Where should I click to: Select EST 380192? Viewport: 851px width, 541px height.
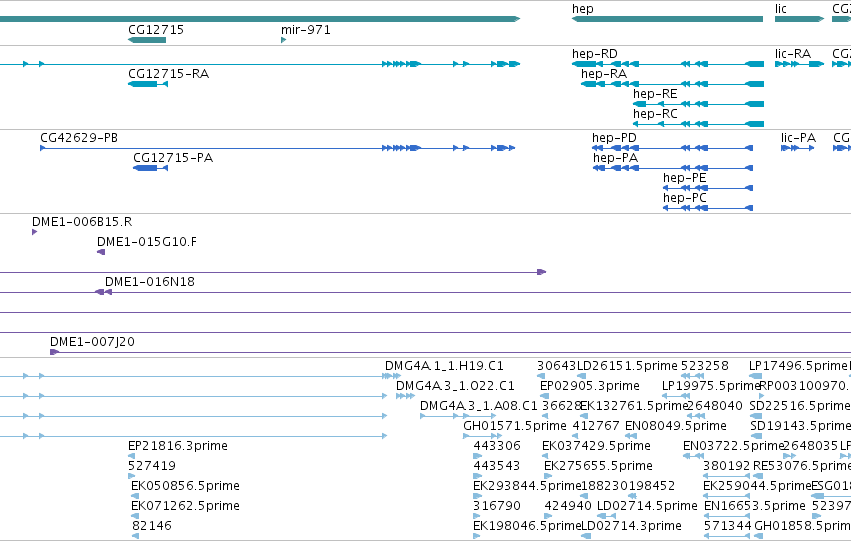726,466
